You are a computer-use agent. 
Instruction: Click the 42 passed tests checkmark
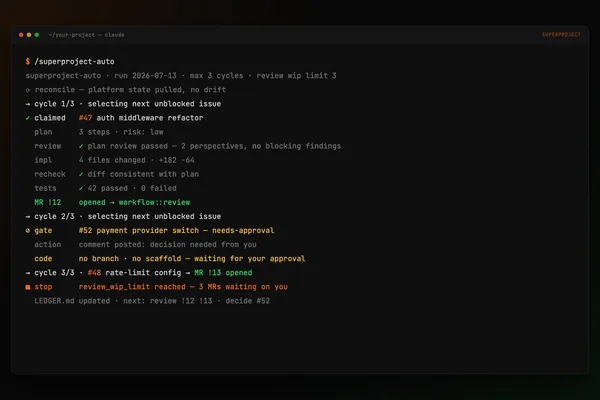pyautogui.click(x=81, y=188)
